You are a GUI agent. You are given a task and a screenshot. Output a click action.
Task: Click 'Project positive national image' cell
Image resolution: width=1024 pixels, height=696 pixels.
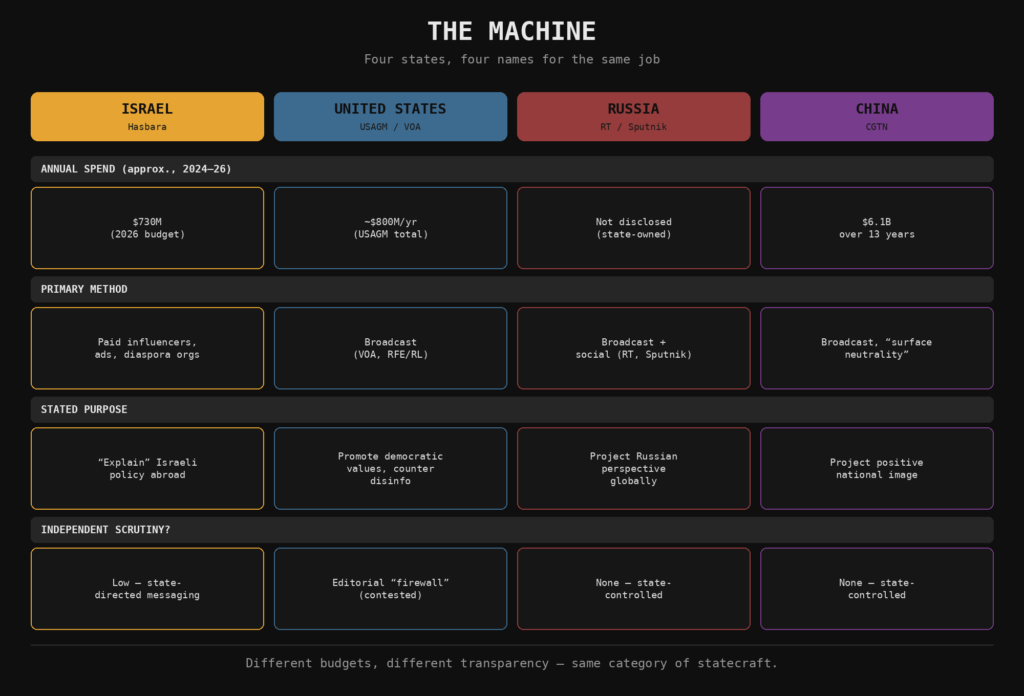[x=877, y=468]
